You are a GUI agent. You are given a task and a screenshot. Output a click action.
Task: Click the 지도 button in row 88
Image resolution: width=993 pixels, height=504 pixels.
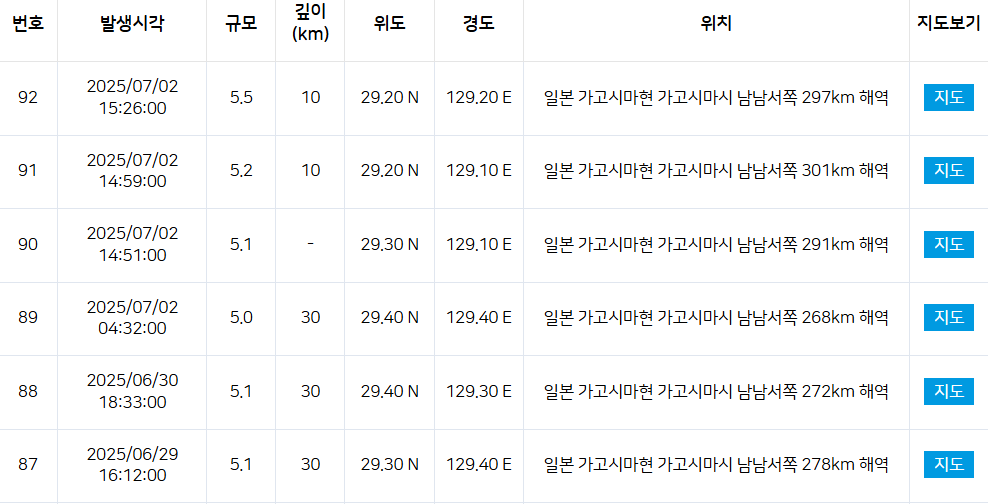pos(948,391)
